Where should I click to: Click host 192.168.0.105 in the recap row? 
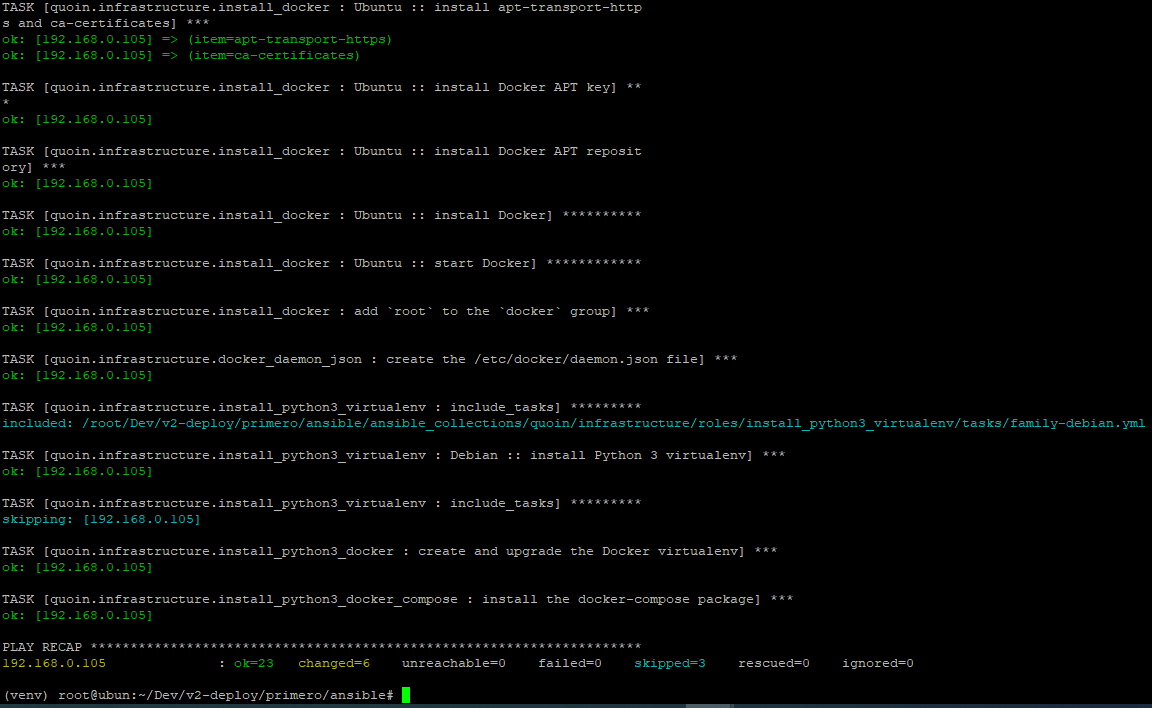(x=54, y=663)
